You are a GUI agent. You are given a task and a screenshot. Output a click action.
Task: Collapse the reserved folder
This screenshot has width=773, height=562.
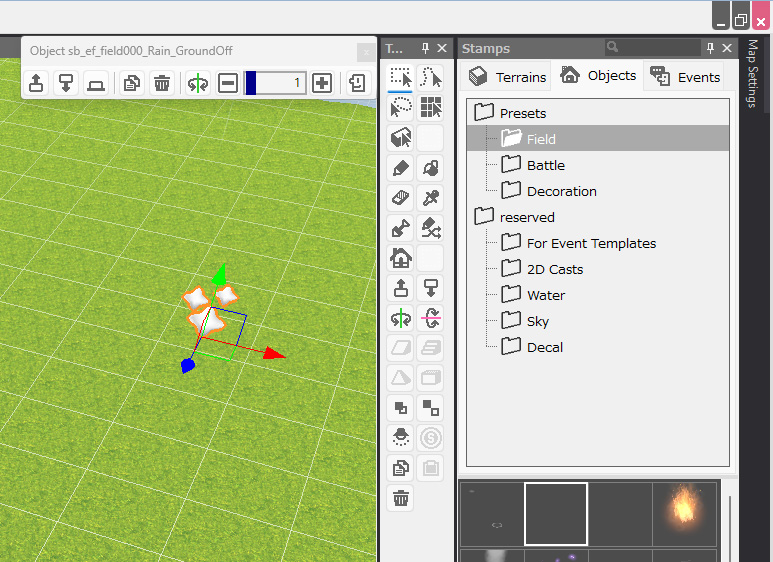pos(484,216)
